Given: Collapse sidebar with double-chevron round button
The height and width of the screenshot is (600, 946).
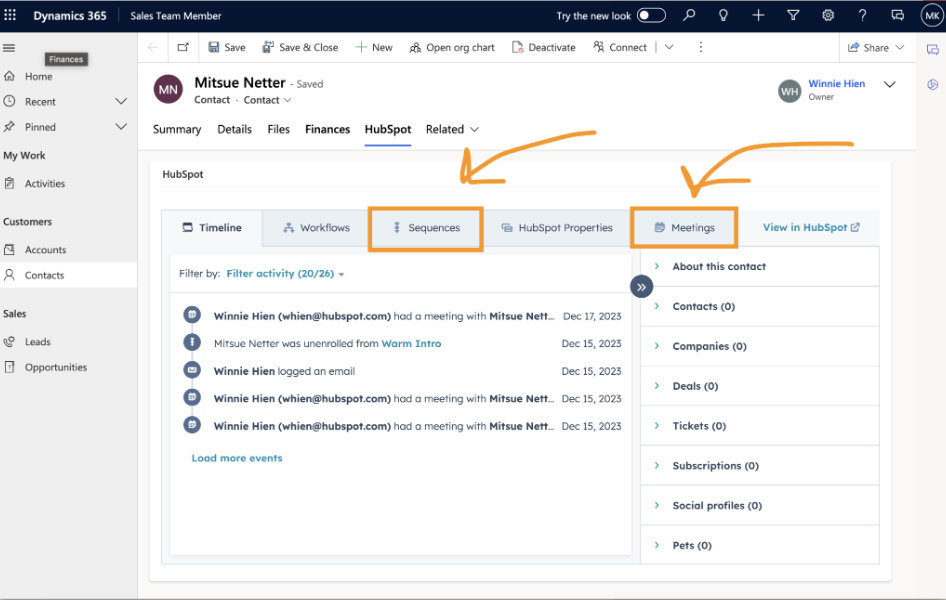Looking at the screenshot, I should (x=641, y=287).
